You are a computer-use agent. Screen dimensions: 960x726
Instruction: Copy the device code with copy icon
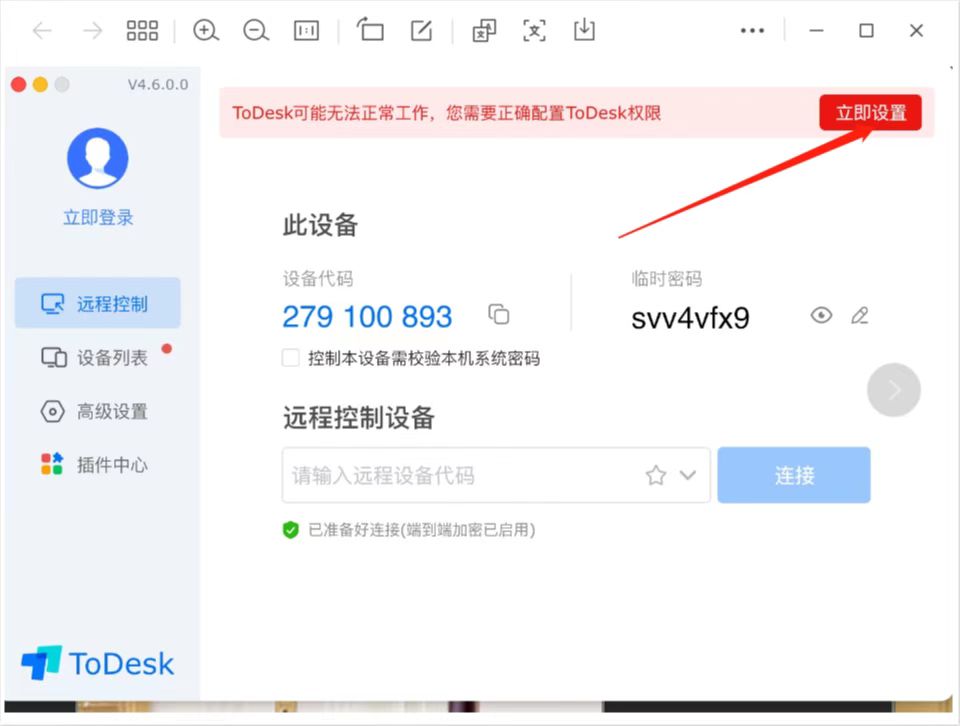[498, 315]
